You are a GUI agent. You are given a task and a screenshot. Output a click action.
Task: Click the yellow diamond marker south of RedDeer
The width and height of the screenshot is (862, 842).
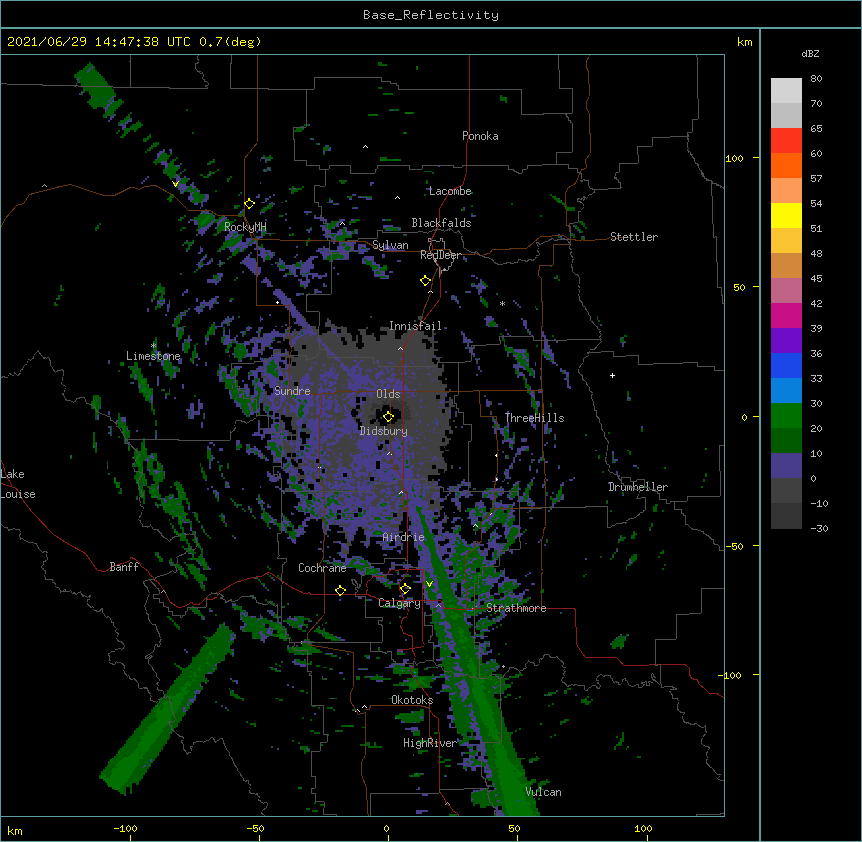[x=425, y=281]
